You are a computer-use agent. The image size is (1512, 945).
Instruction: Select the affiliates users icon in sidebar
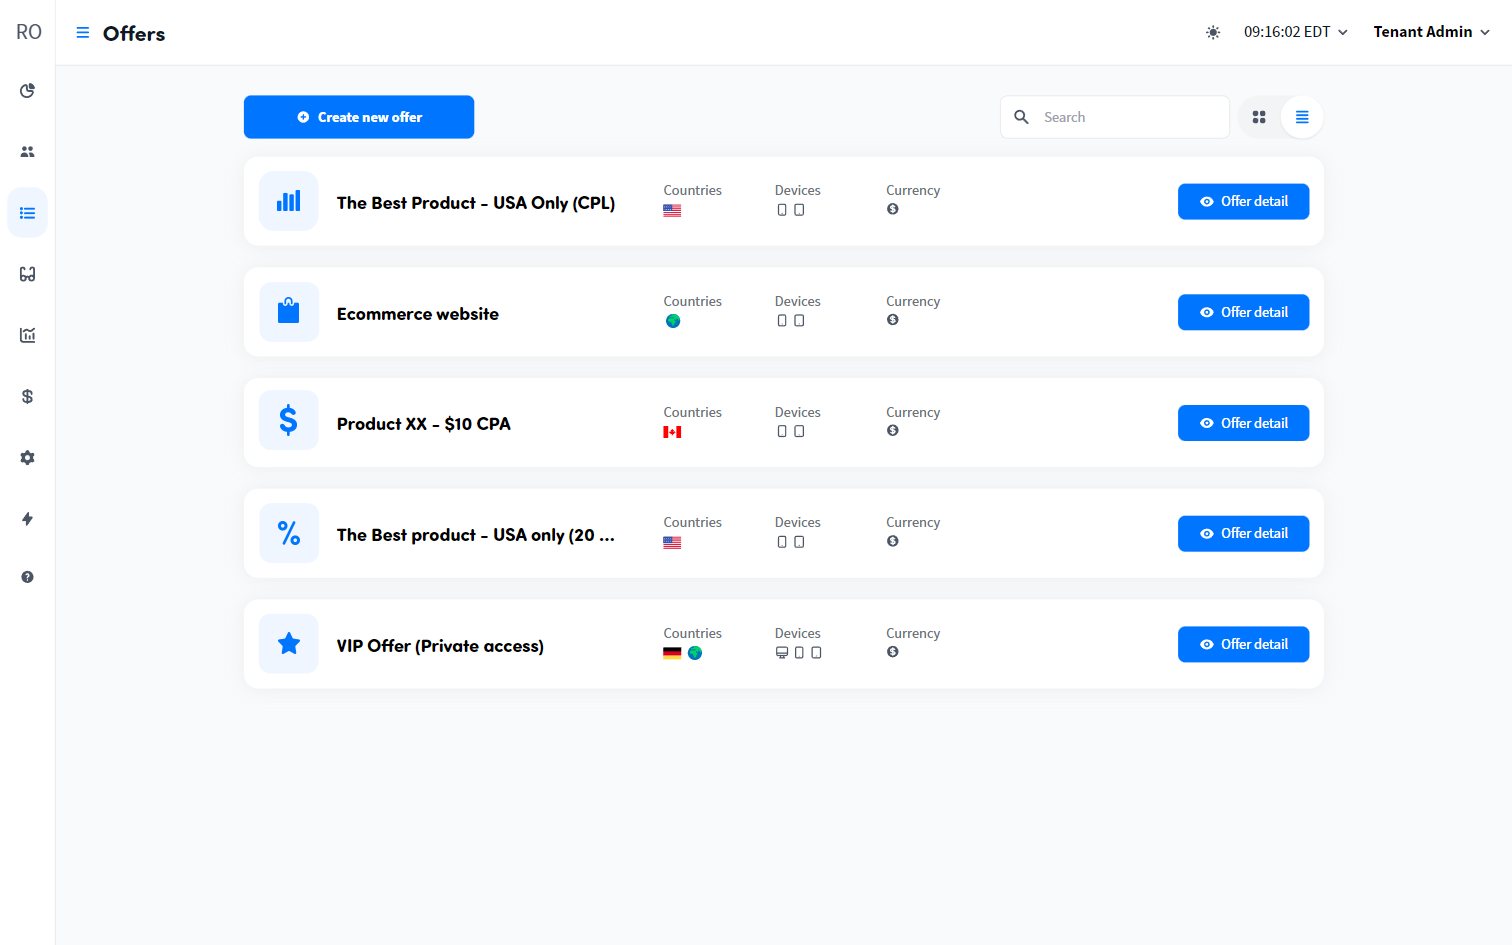tap(27, 151)
